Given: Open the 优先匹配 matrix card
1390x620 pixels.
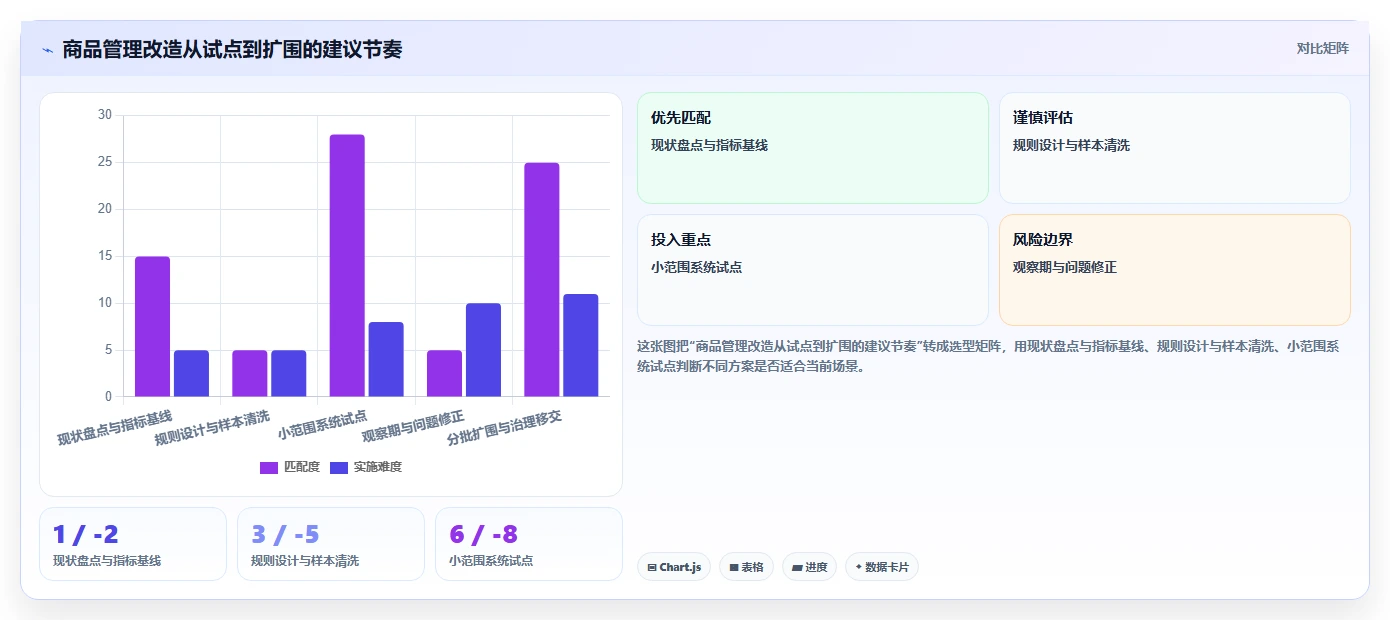Looking at the screenshot, I should (813, 148).
